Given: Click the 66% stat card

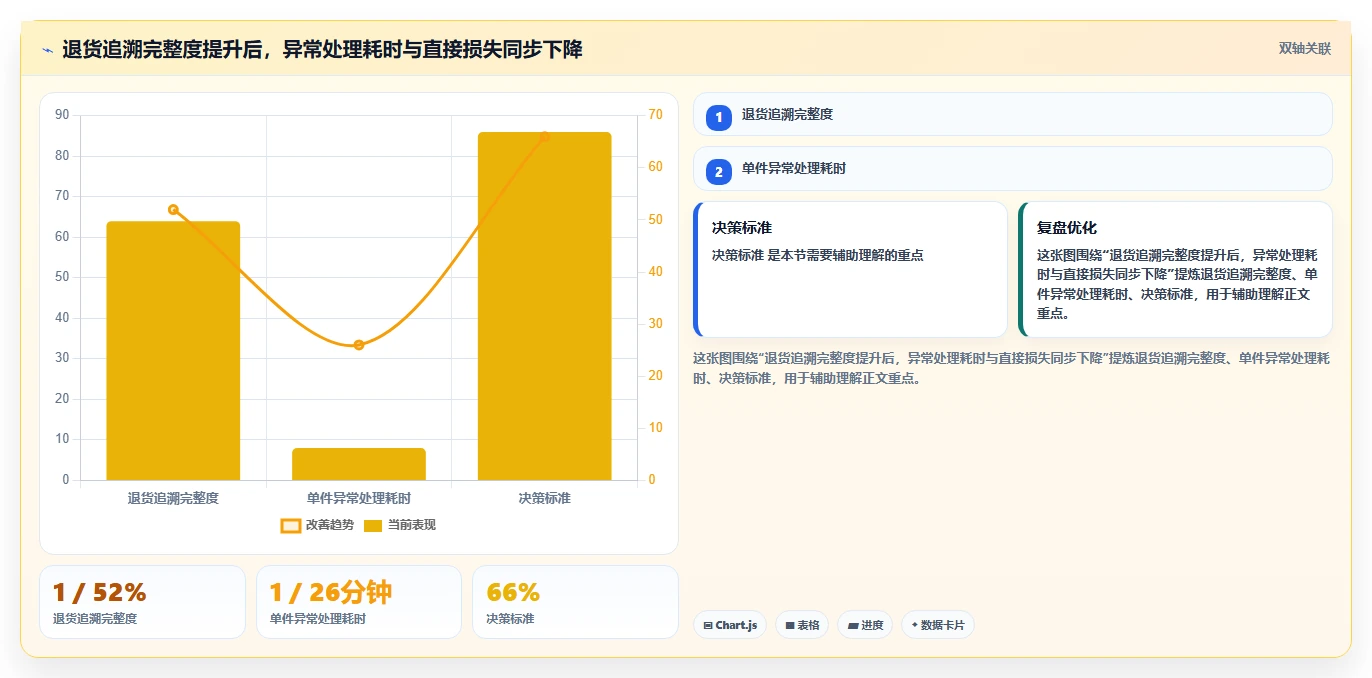Looking at the screenshot, I should tap(575, 602).
